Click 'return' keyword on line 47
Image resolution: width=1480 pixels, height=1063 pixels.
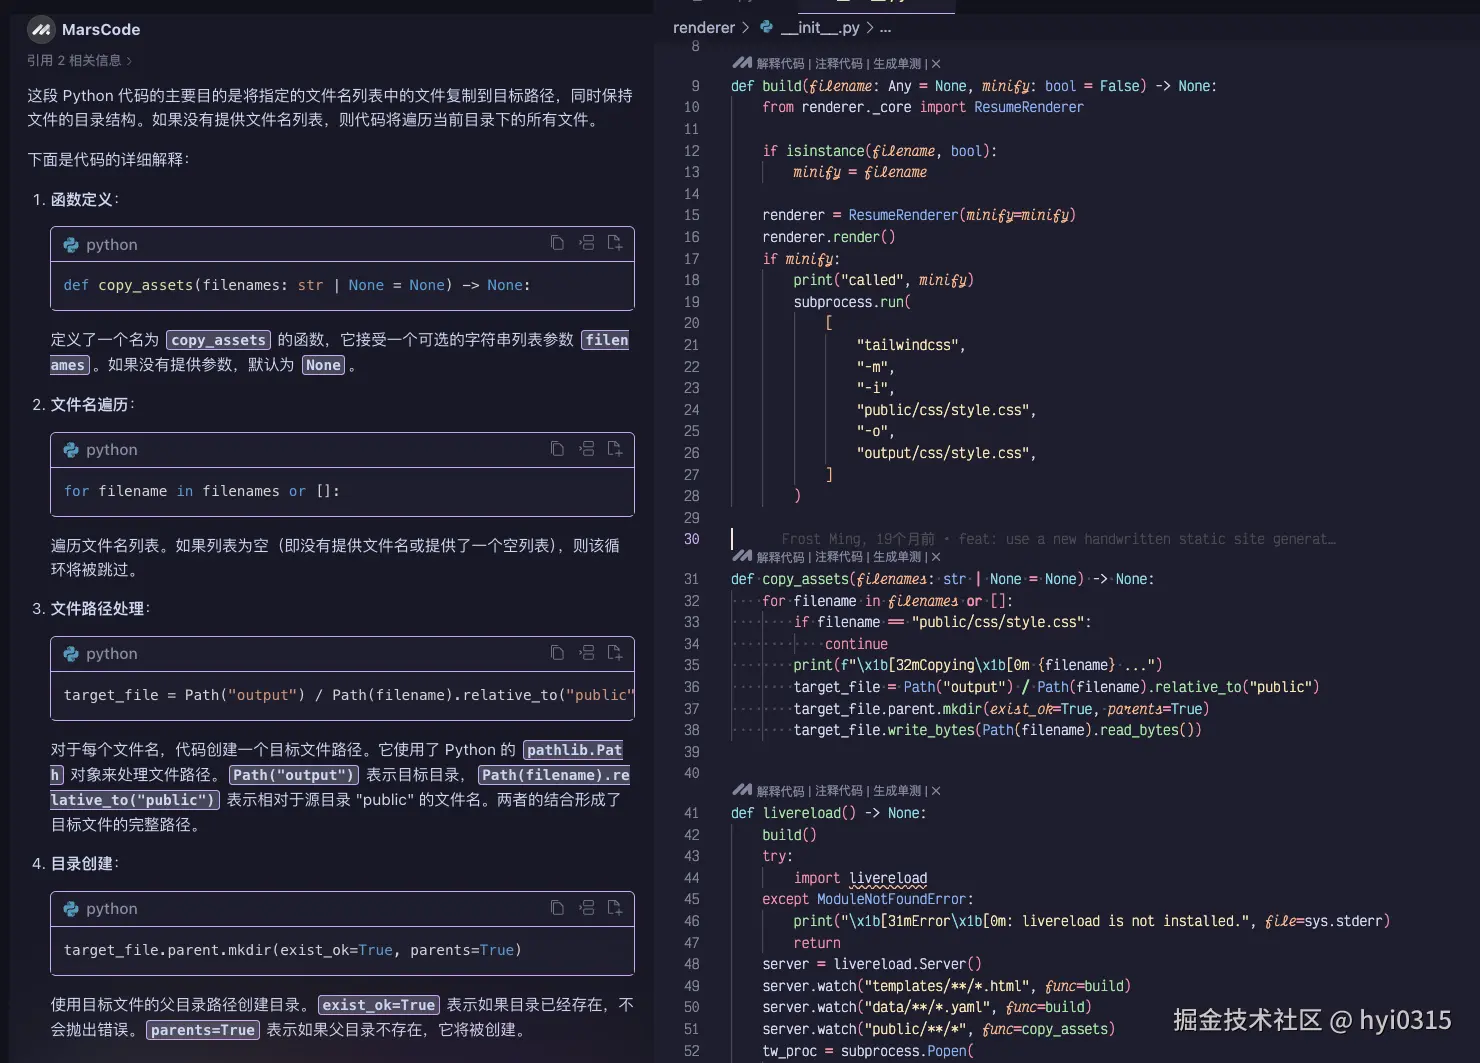(817, 943)
